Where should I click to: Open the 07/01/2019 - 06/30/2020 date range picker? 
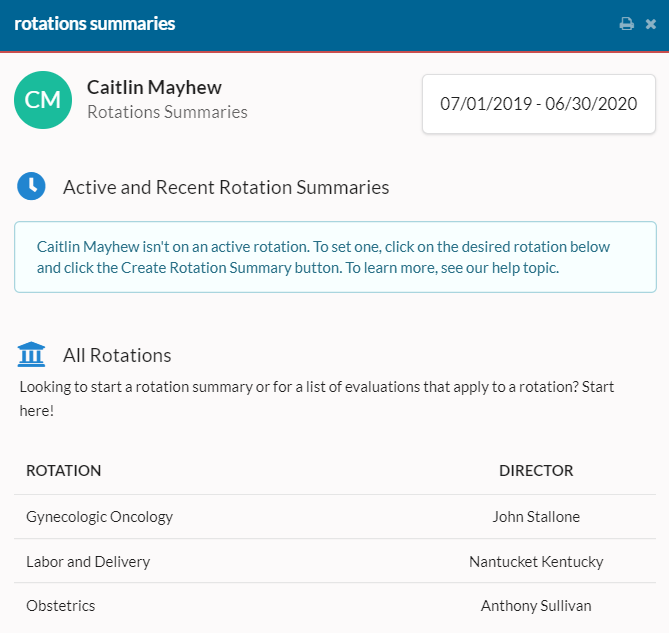click(538, 104)
